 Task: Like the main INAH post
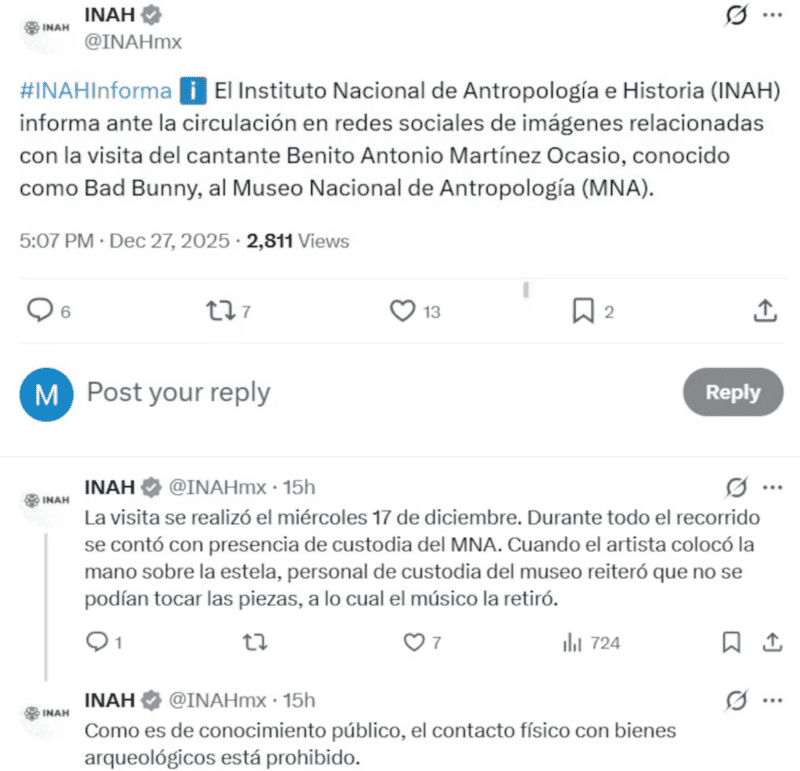(x=402, y=311)
